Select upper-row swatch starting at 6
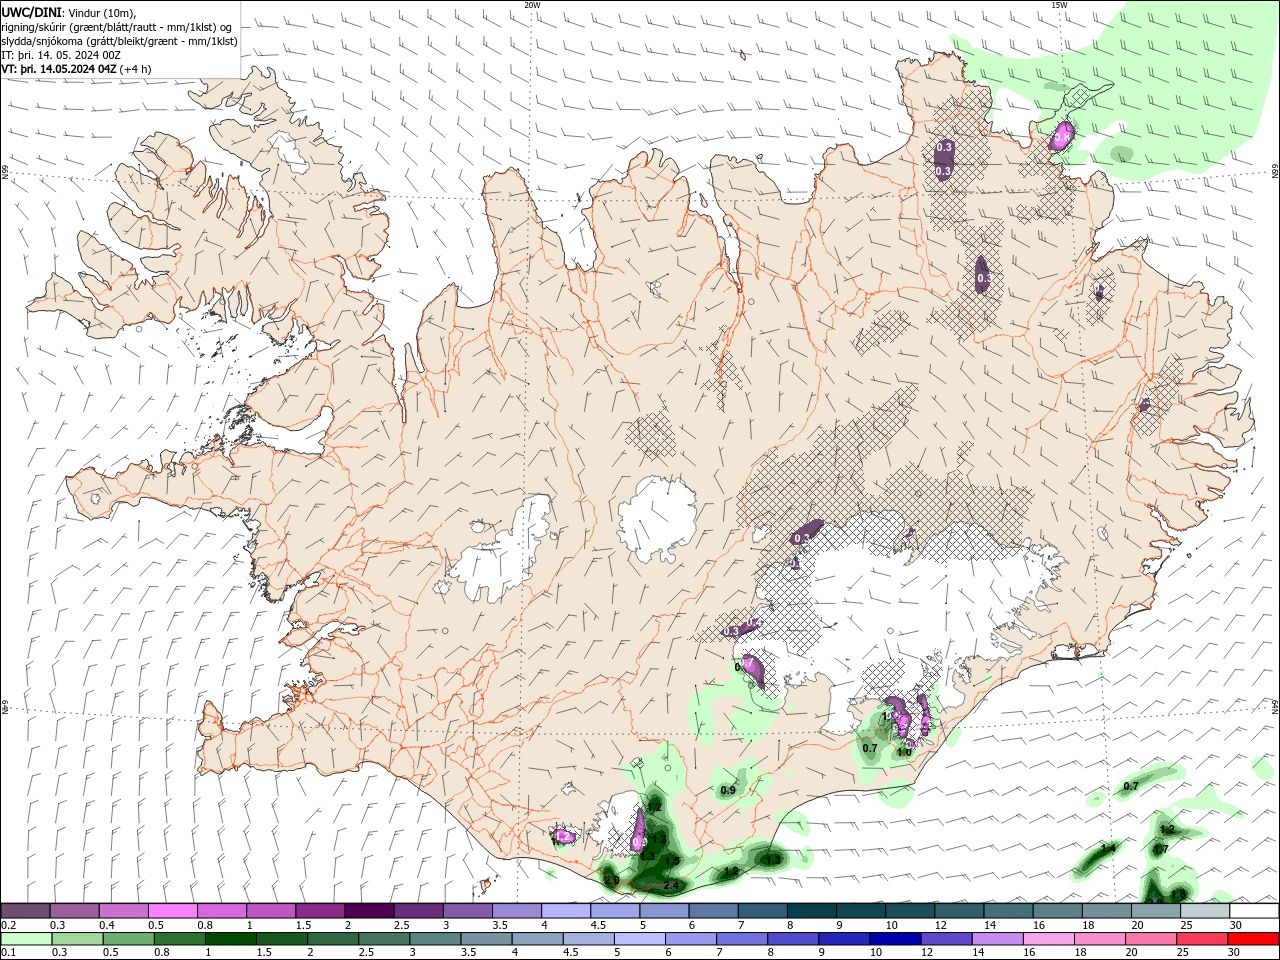 coord(714,911)
